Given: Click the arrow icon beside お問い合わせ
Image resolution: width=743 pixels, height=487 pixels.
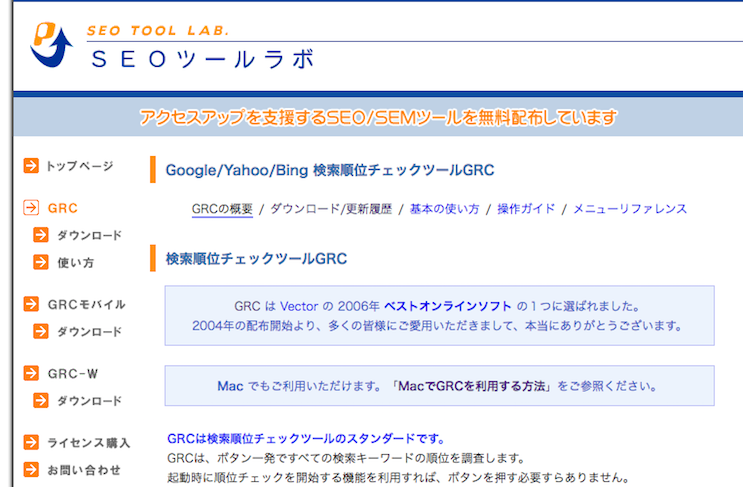Looking at the screenshot, I should (x=31, y=470).
